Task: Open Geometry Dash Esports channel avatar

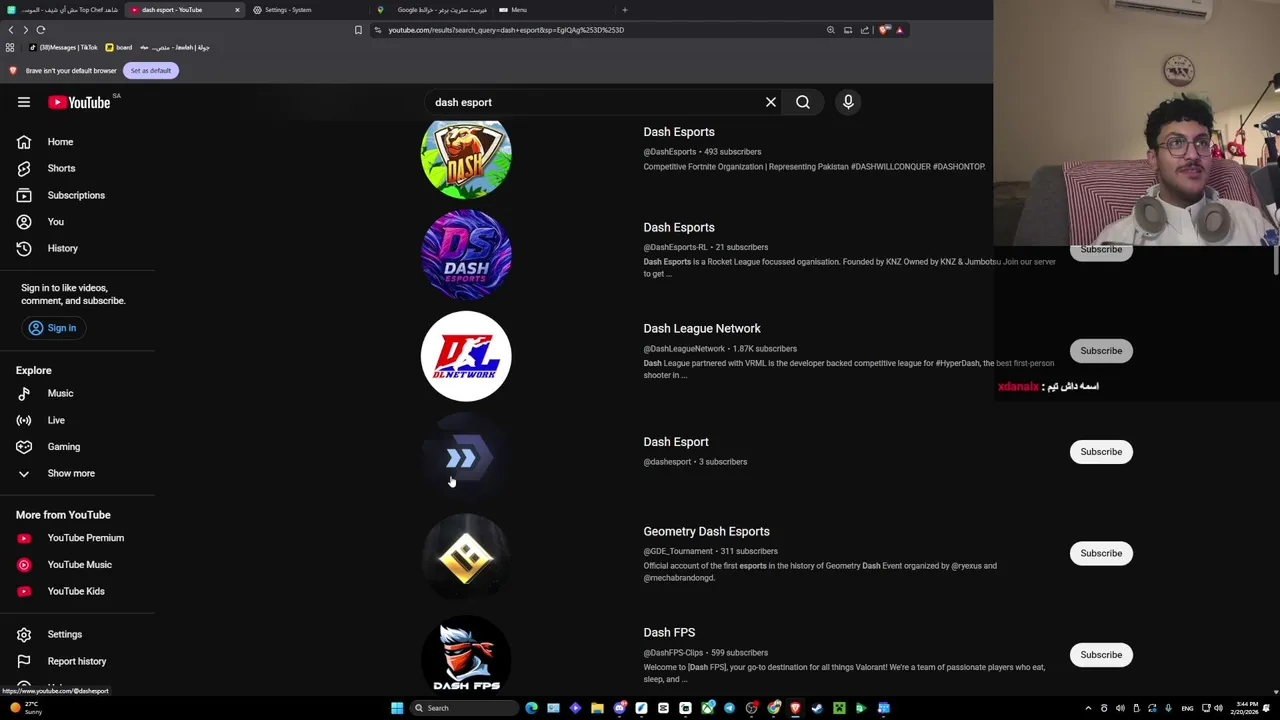Action: click(x=466, y=558)
